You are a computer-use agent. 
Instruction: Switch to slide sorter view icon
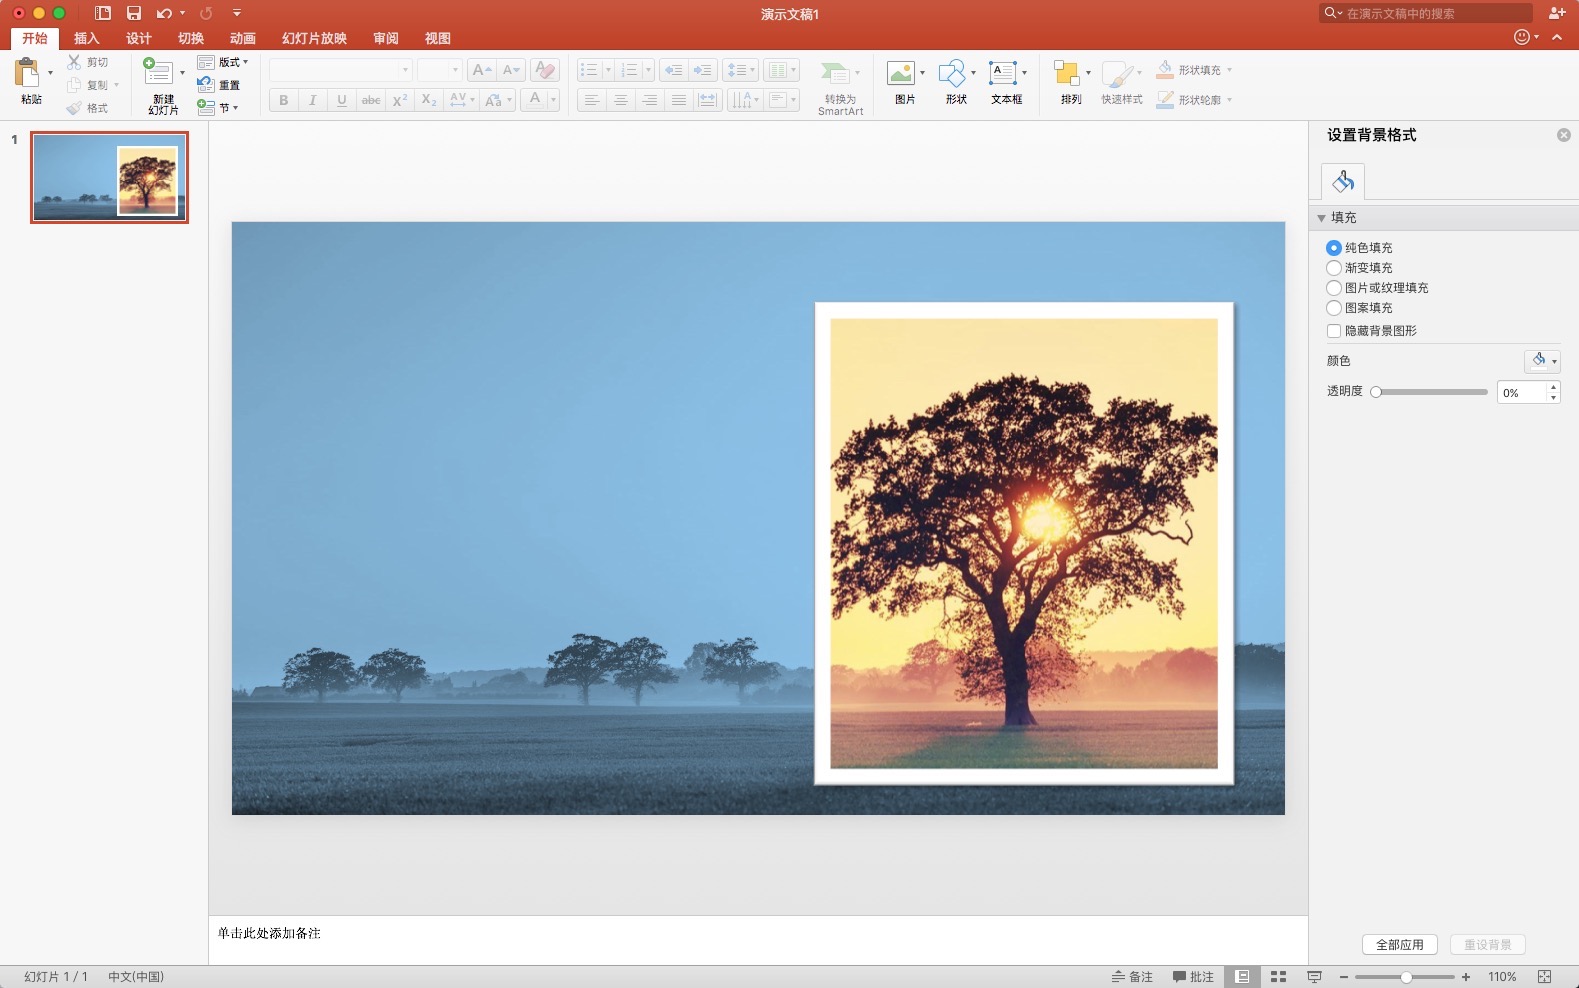1278,977
